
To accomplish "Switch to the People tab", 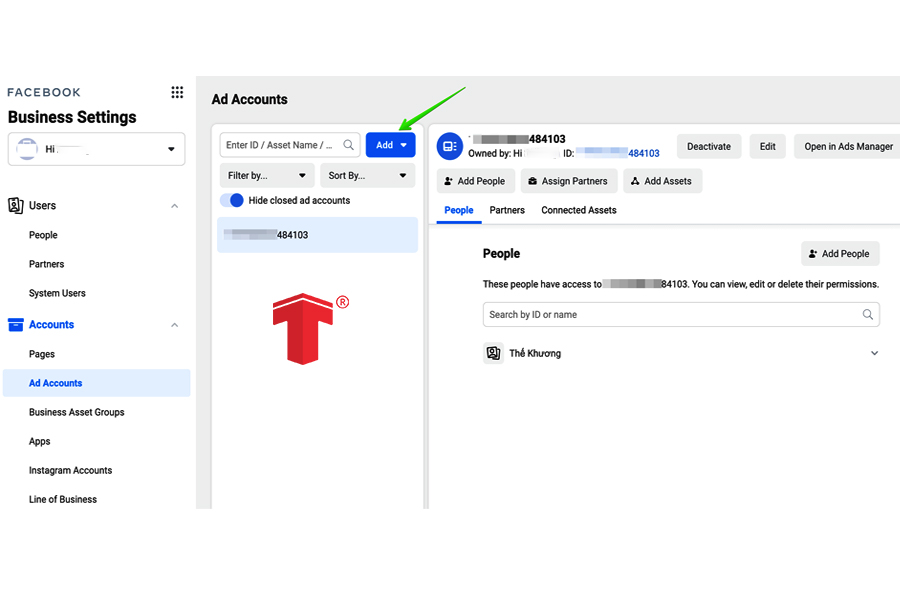I will click(459, 210).
